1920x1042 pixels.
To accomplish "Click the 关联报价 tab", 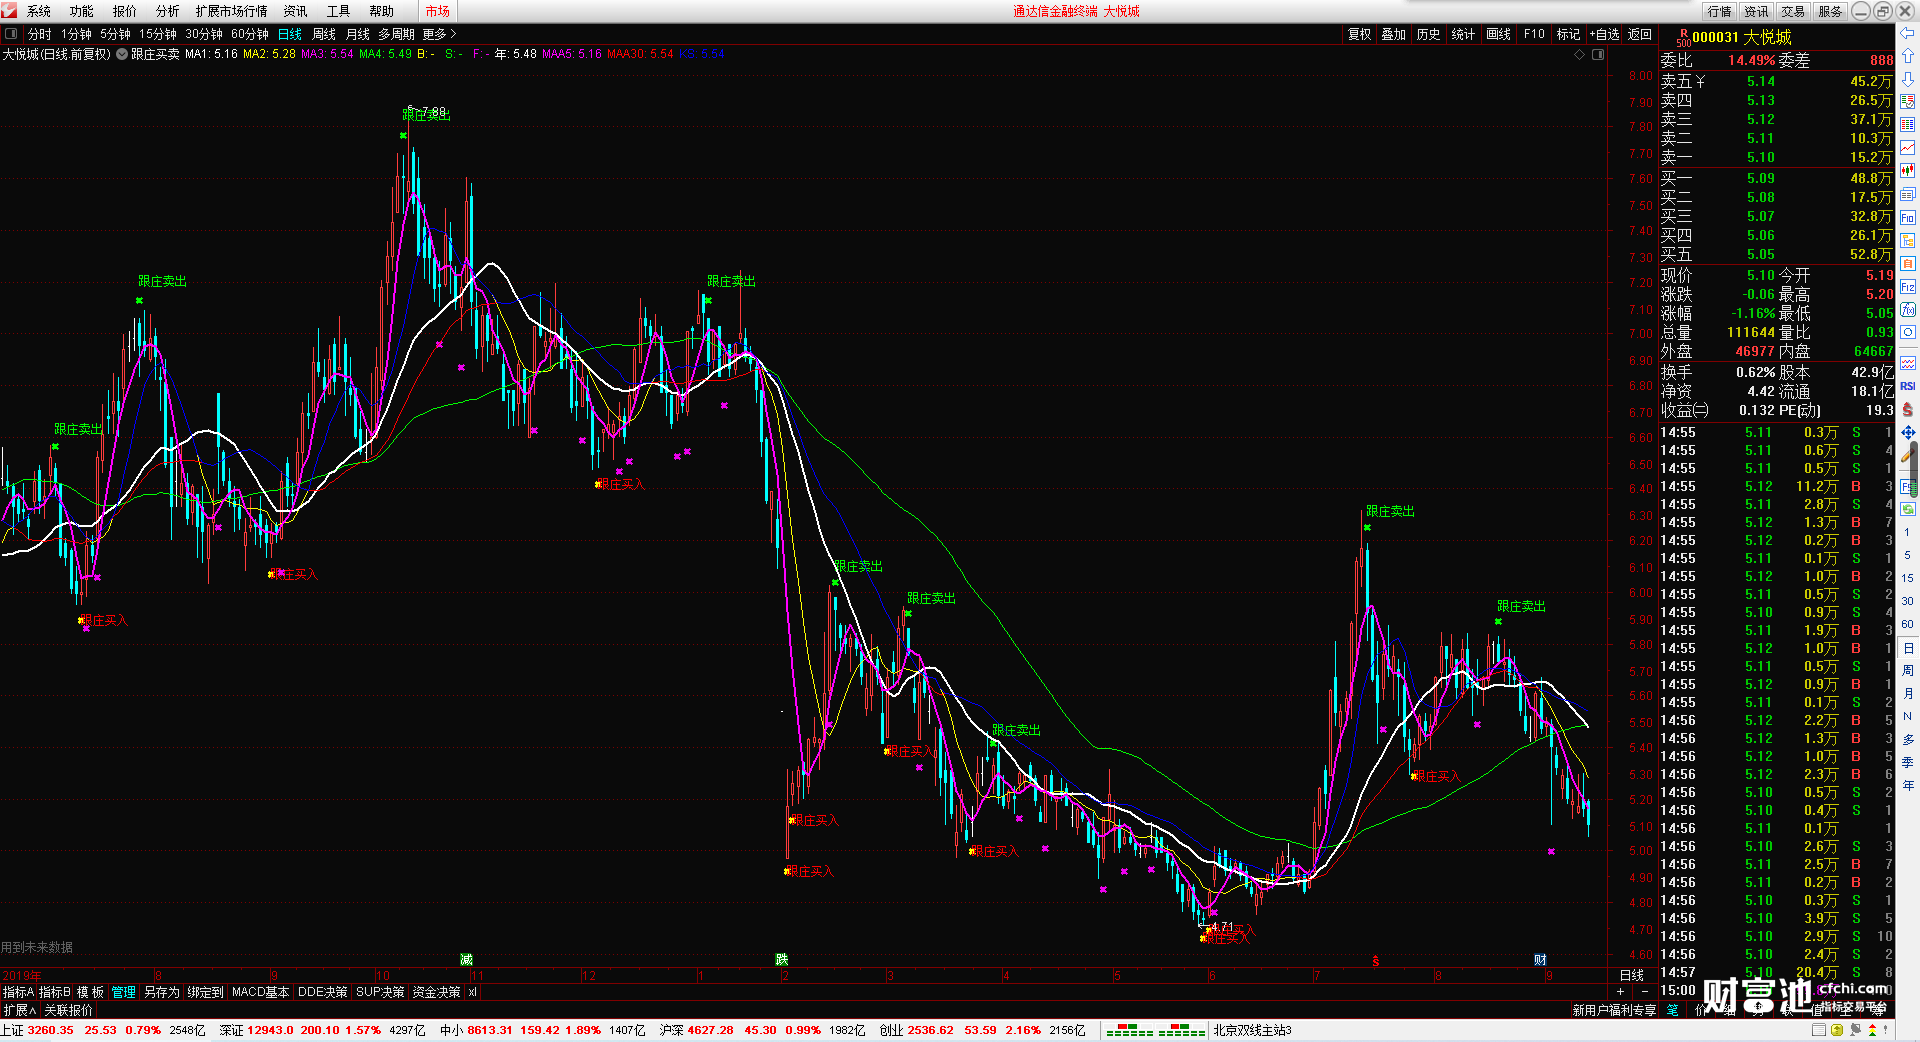I will click(68, 1010).
